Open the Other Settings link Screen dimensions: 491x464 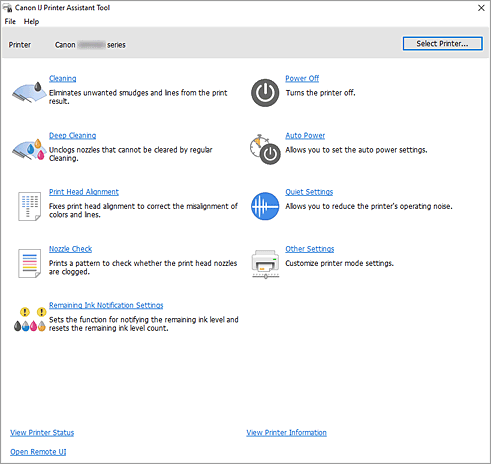[x=310, y=249]
